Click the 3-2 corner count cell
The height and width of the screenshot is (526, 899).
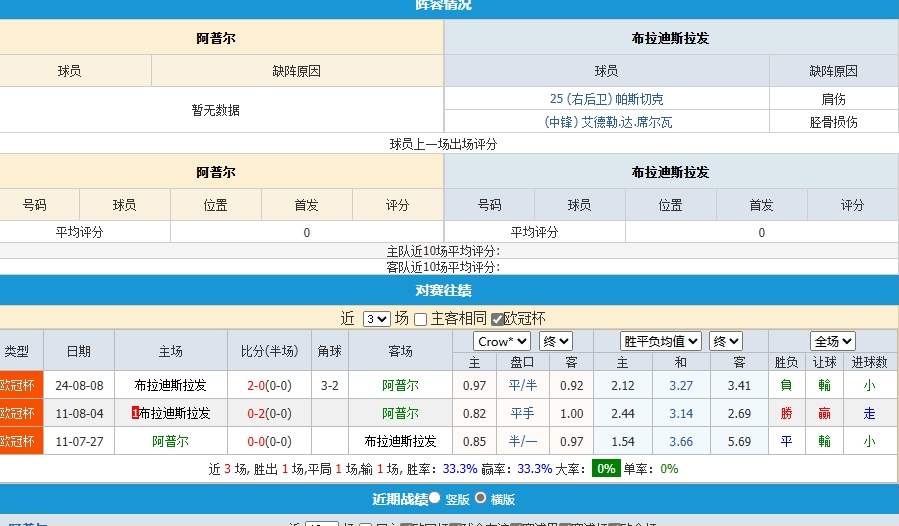tap(330, 385)
